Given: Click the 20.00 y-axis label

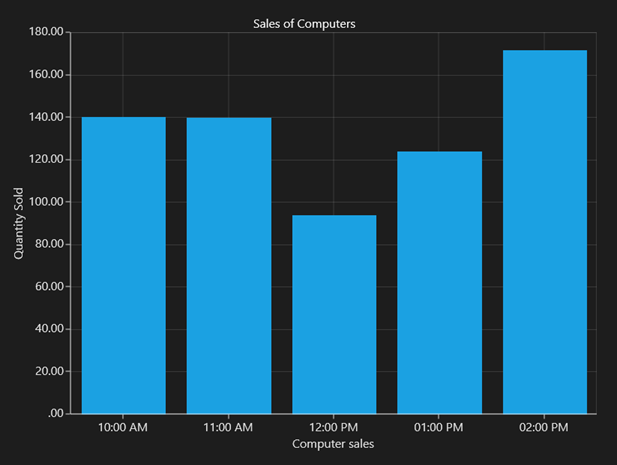Looking at the screenshot, I should (x=50, y=371).
